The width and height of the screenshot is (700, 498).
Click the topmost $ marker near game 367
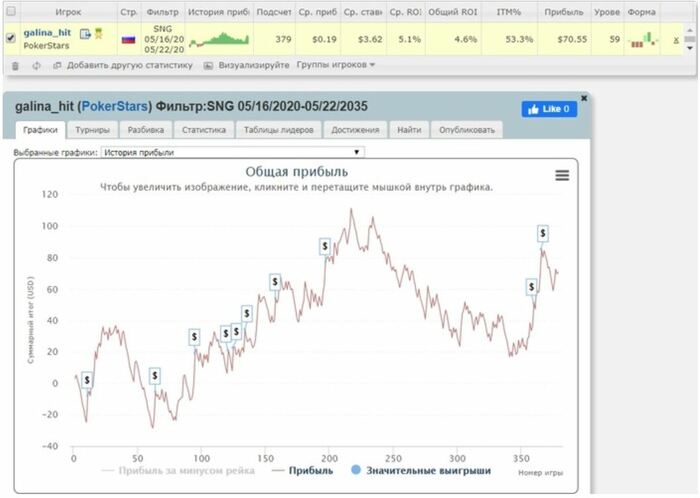coord(542,233)
